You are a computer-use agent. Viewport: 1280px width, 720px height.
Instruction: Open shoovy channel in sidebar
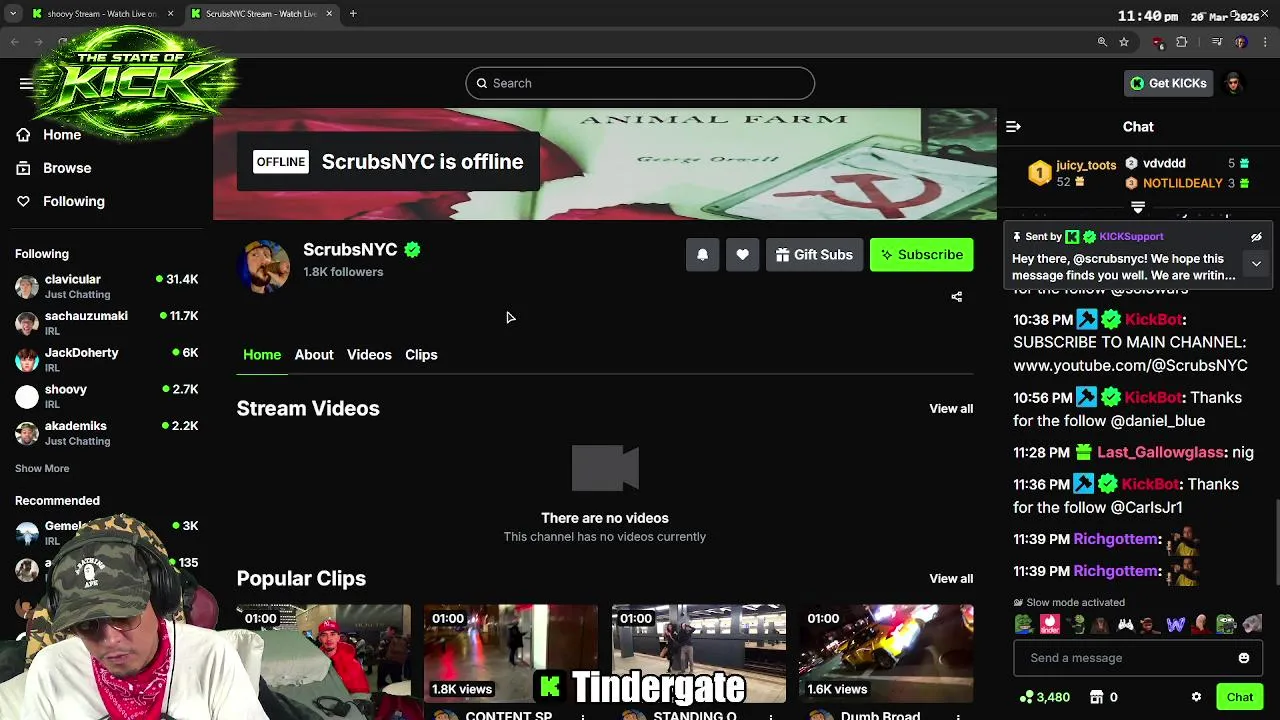(x=106, y=396)
